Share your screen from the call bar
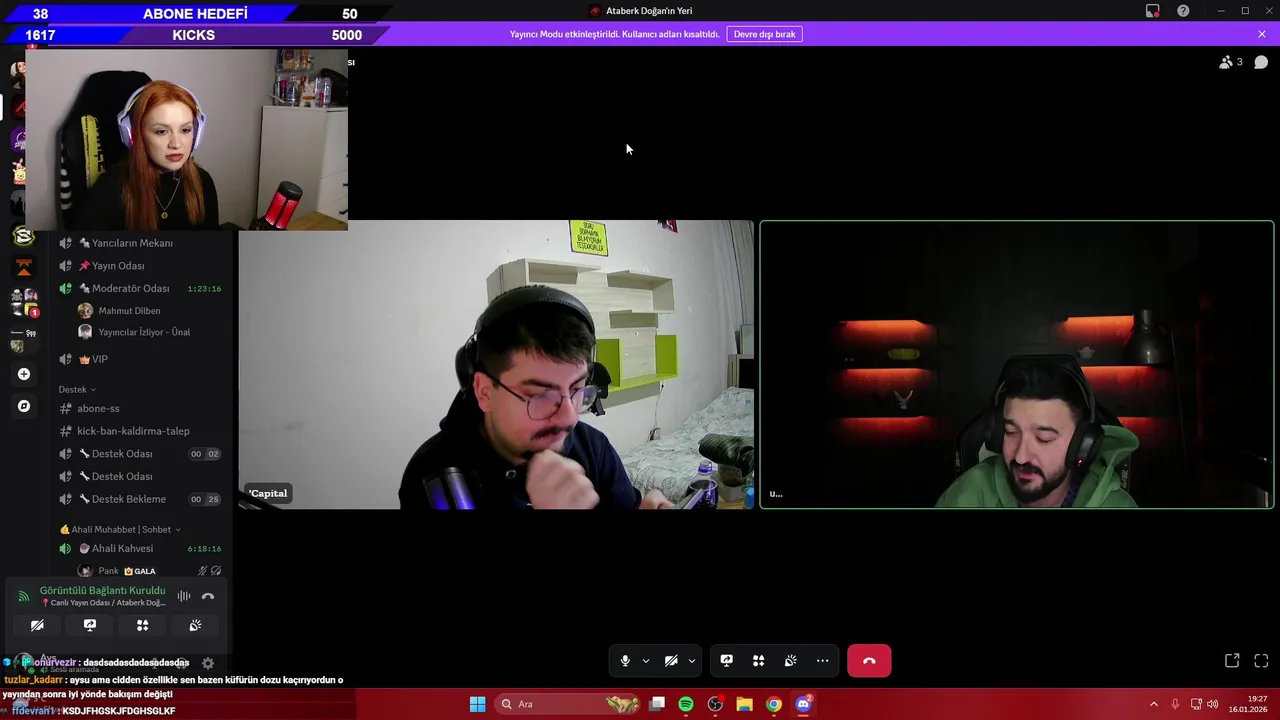Image resolution: width=1280 pixels, height=720 pixels. (x=727, y=661)
